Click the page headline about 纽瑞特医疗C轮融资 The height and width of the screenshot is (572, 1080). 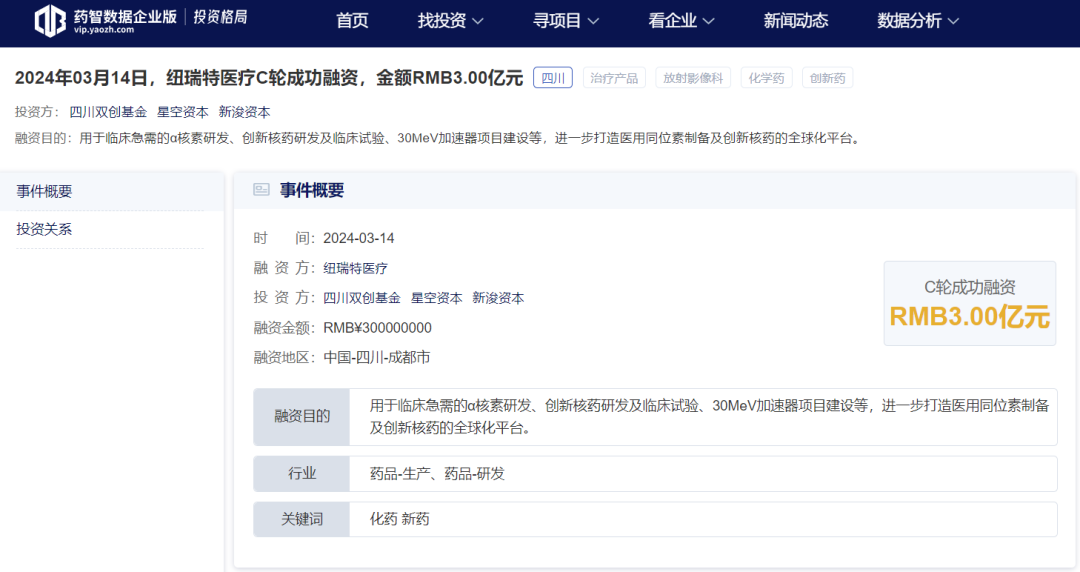click(x=269, y=78)
